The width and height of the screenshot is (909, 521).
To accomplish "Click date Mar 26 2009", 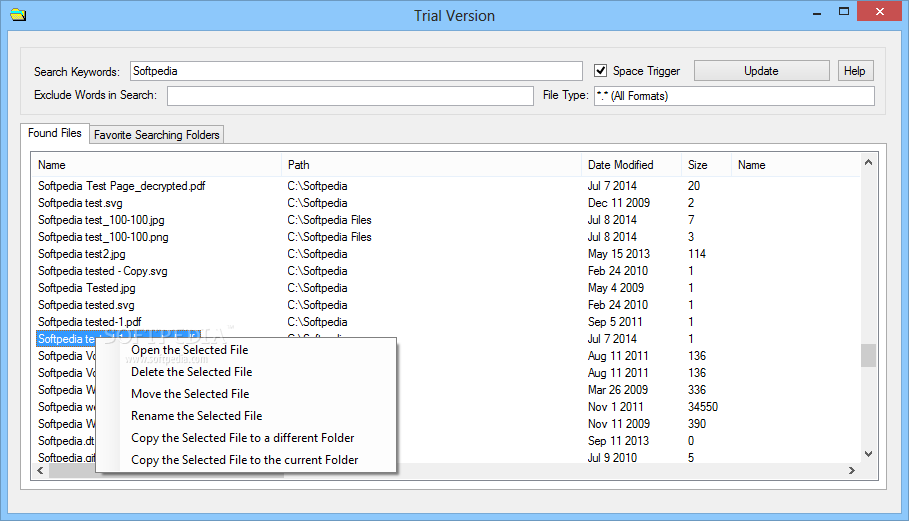I will click(617, 389).
